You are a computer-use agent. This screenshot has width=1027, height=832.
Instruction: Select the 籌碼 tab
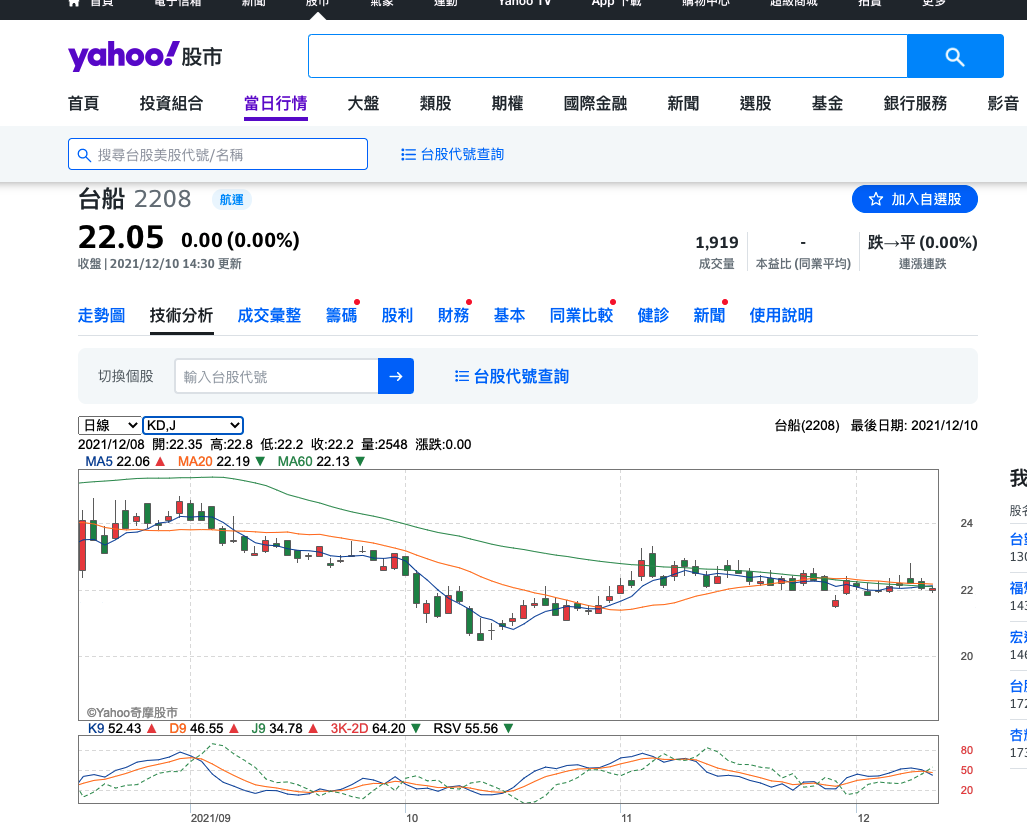[341, 315]
